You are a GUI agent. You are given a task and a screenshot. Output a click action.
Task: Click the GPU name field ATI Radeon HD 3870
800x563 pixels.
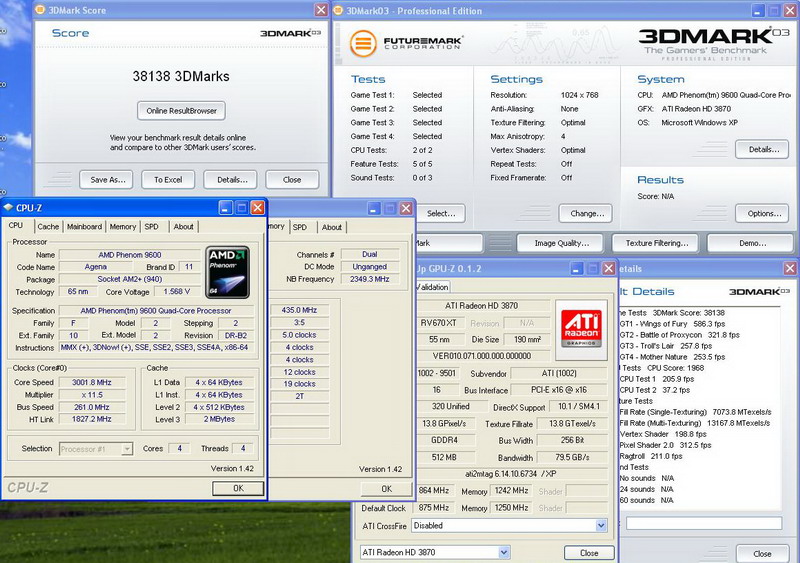click(482, 305)
